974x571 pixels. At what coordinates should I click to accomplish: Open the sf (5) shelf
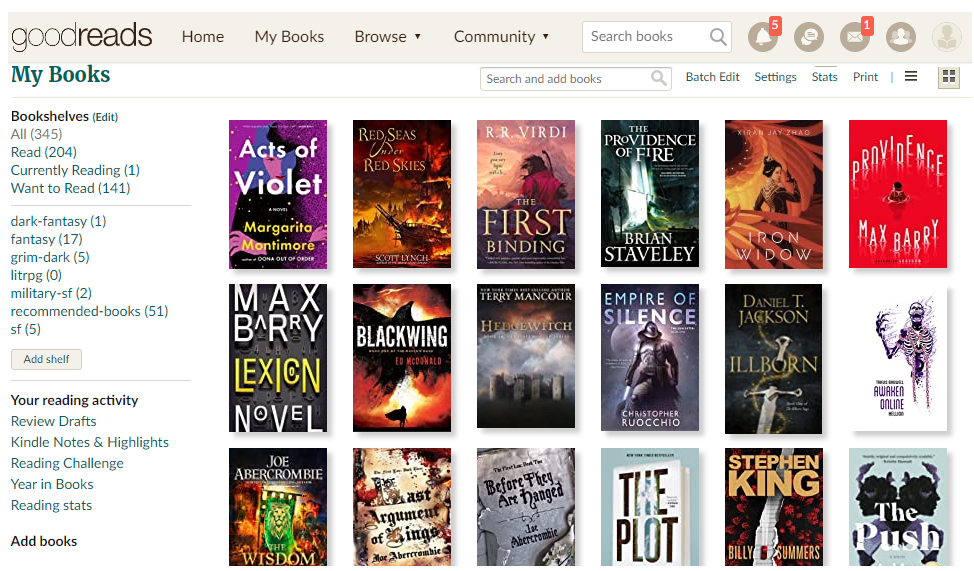(x=25, y=329)
